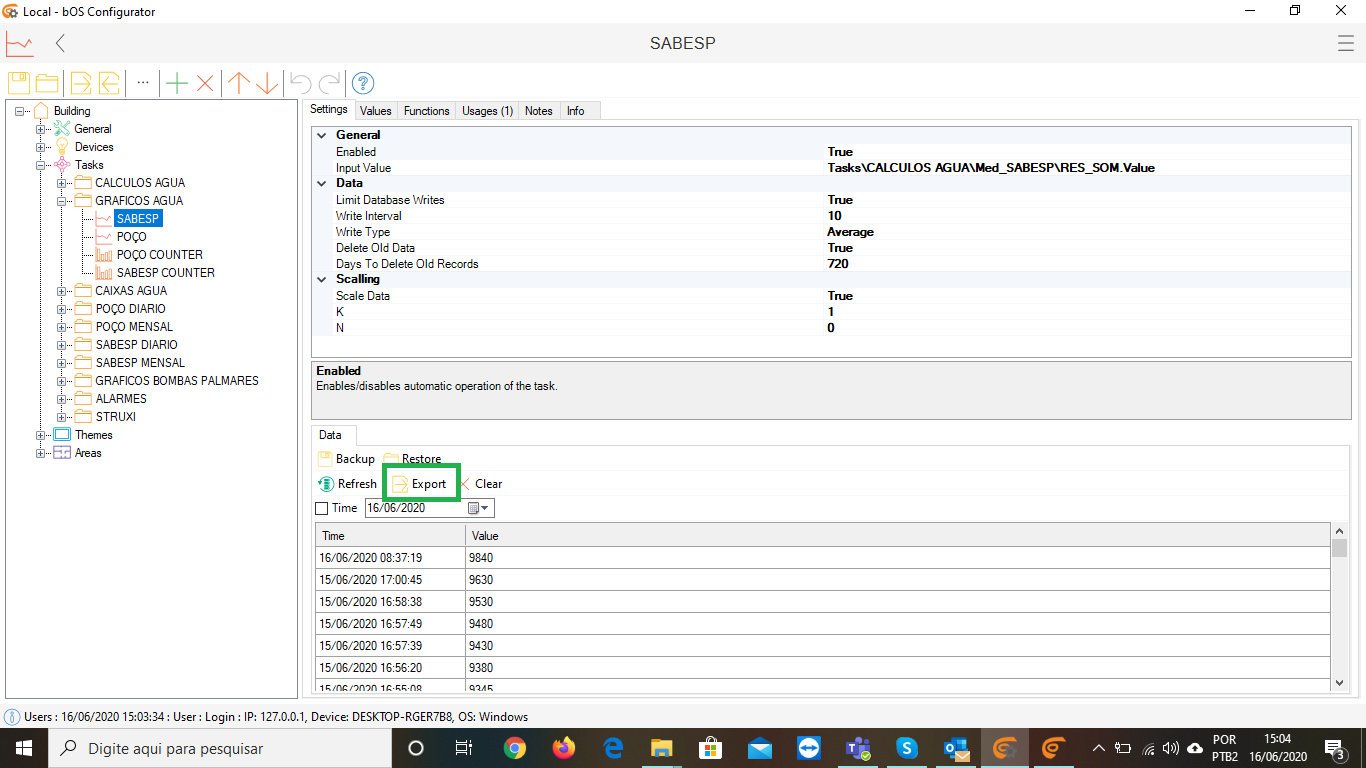
Task: Switch to the Values tab
Action: point(375,111)
